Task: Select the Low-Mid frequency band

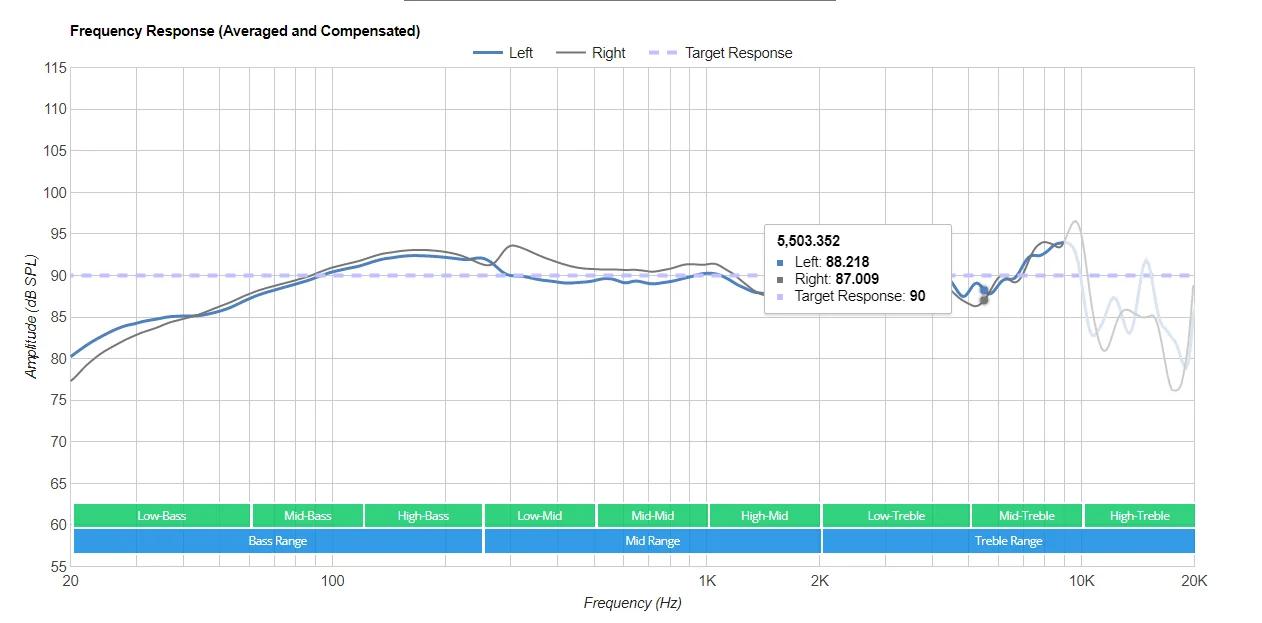Action: (x=539, y=516)
